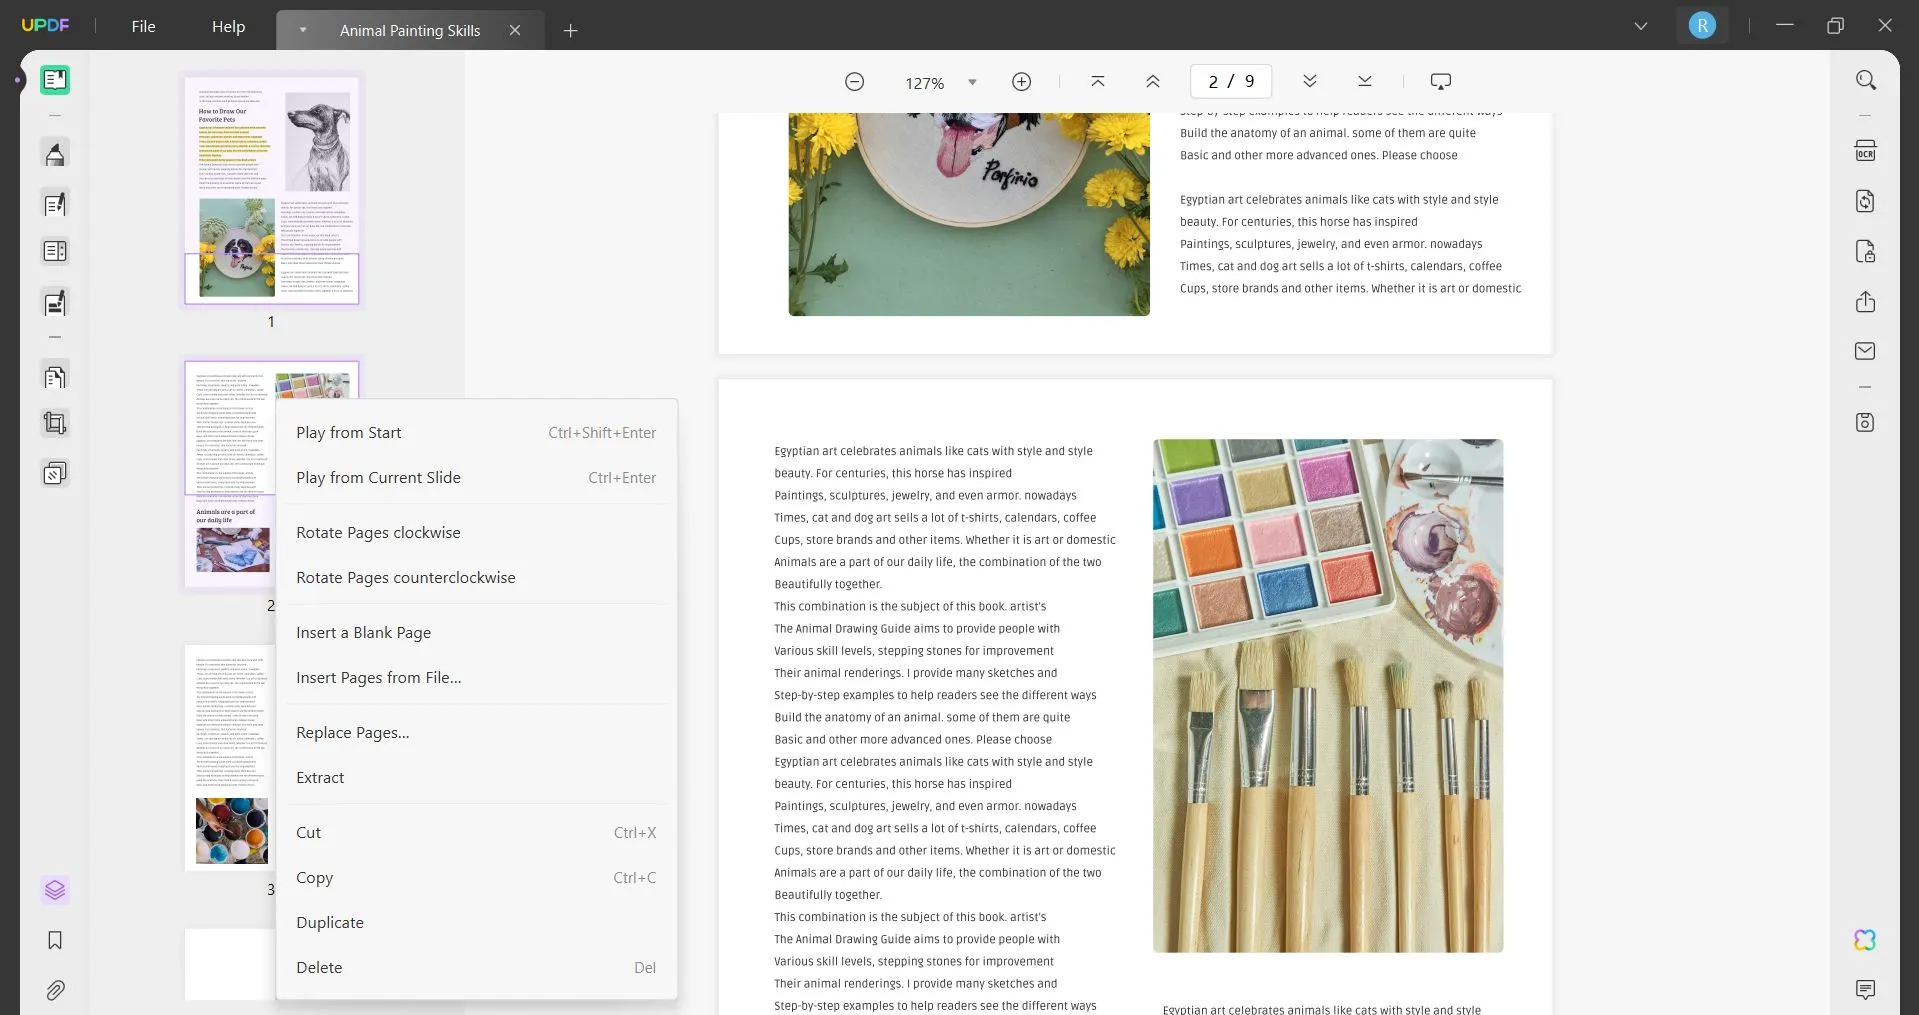
Task: Open the Convert PDF tool
Action: 1865,201
